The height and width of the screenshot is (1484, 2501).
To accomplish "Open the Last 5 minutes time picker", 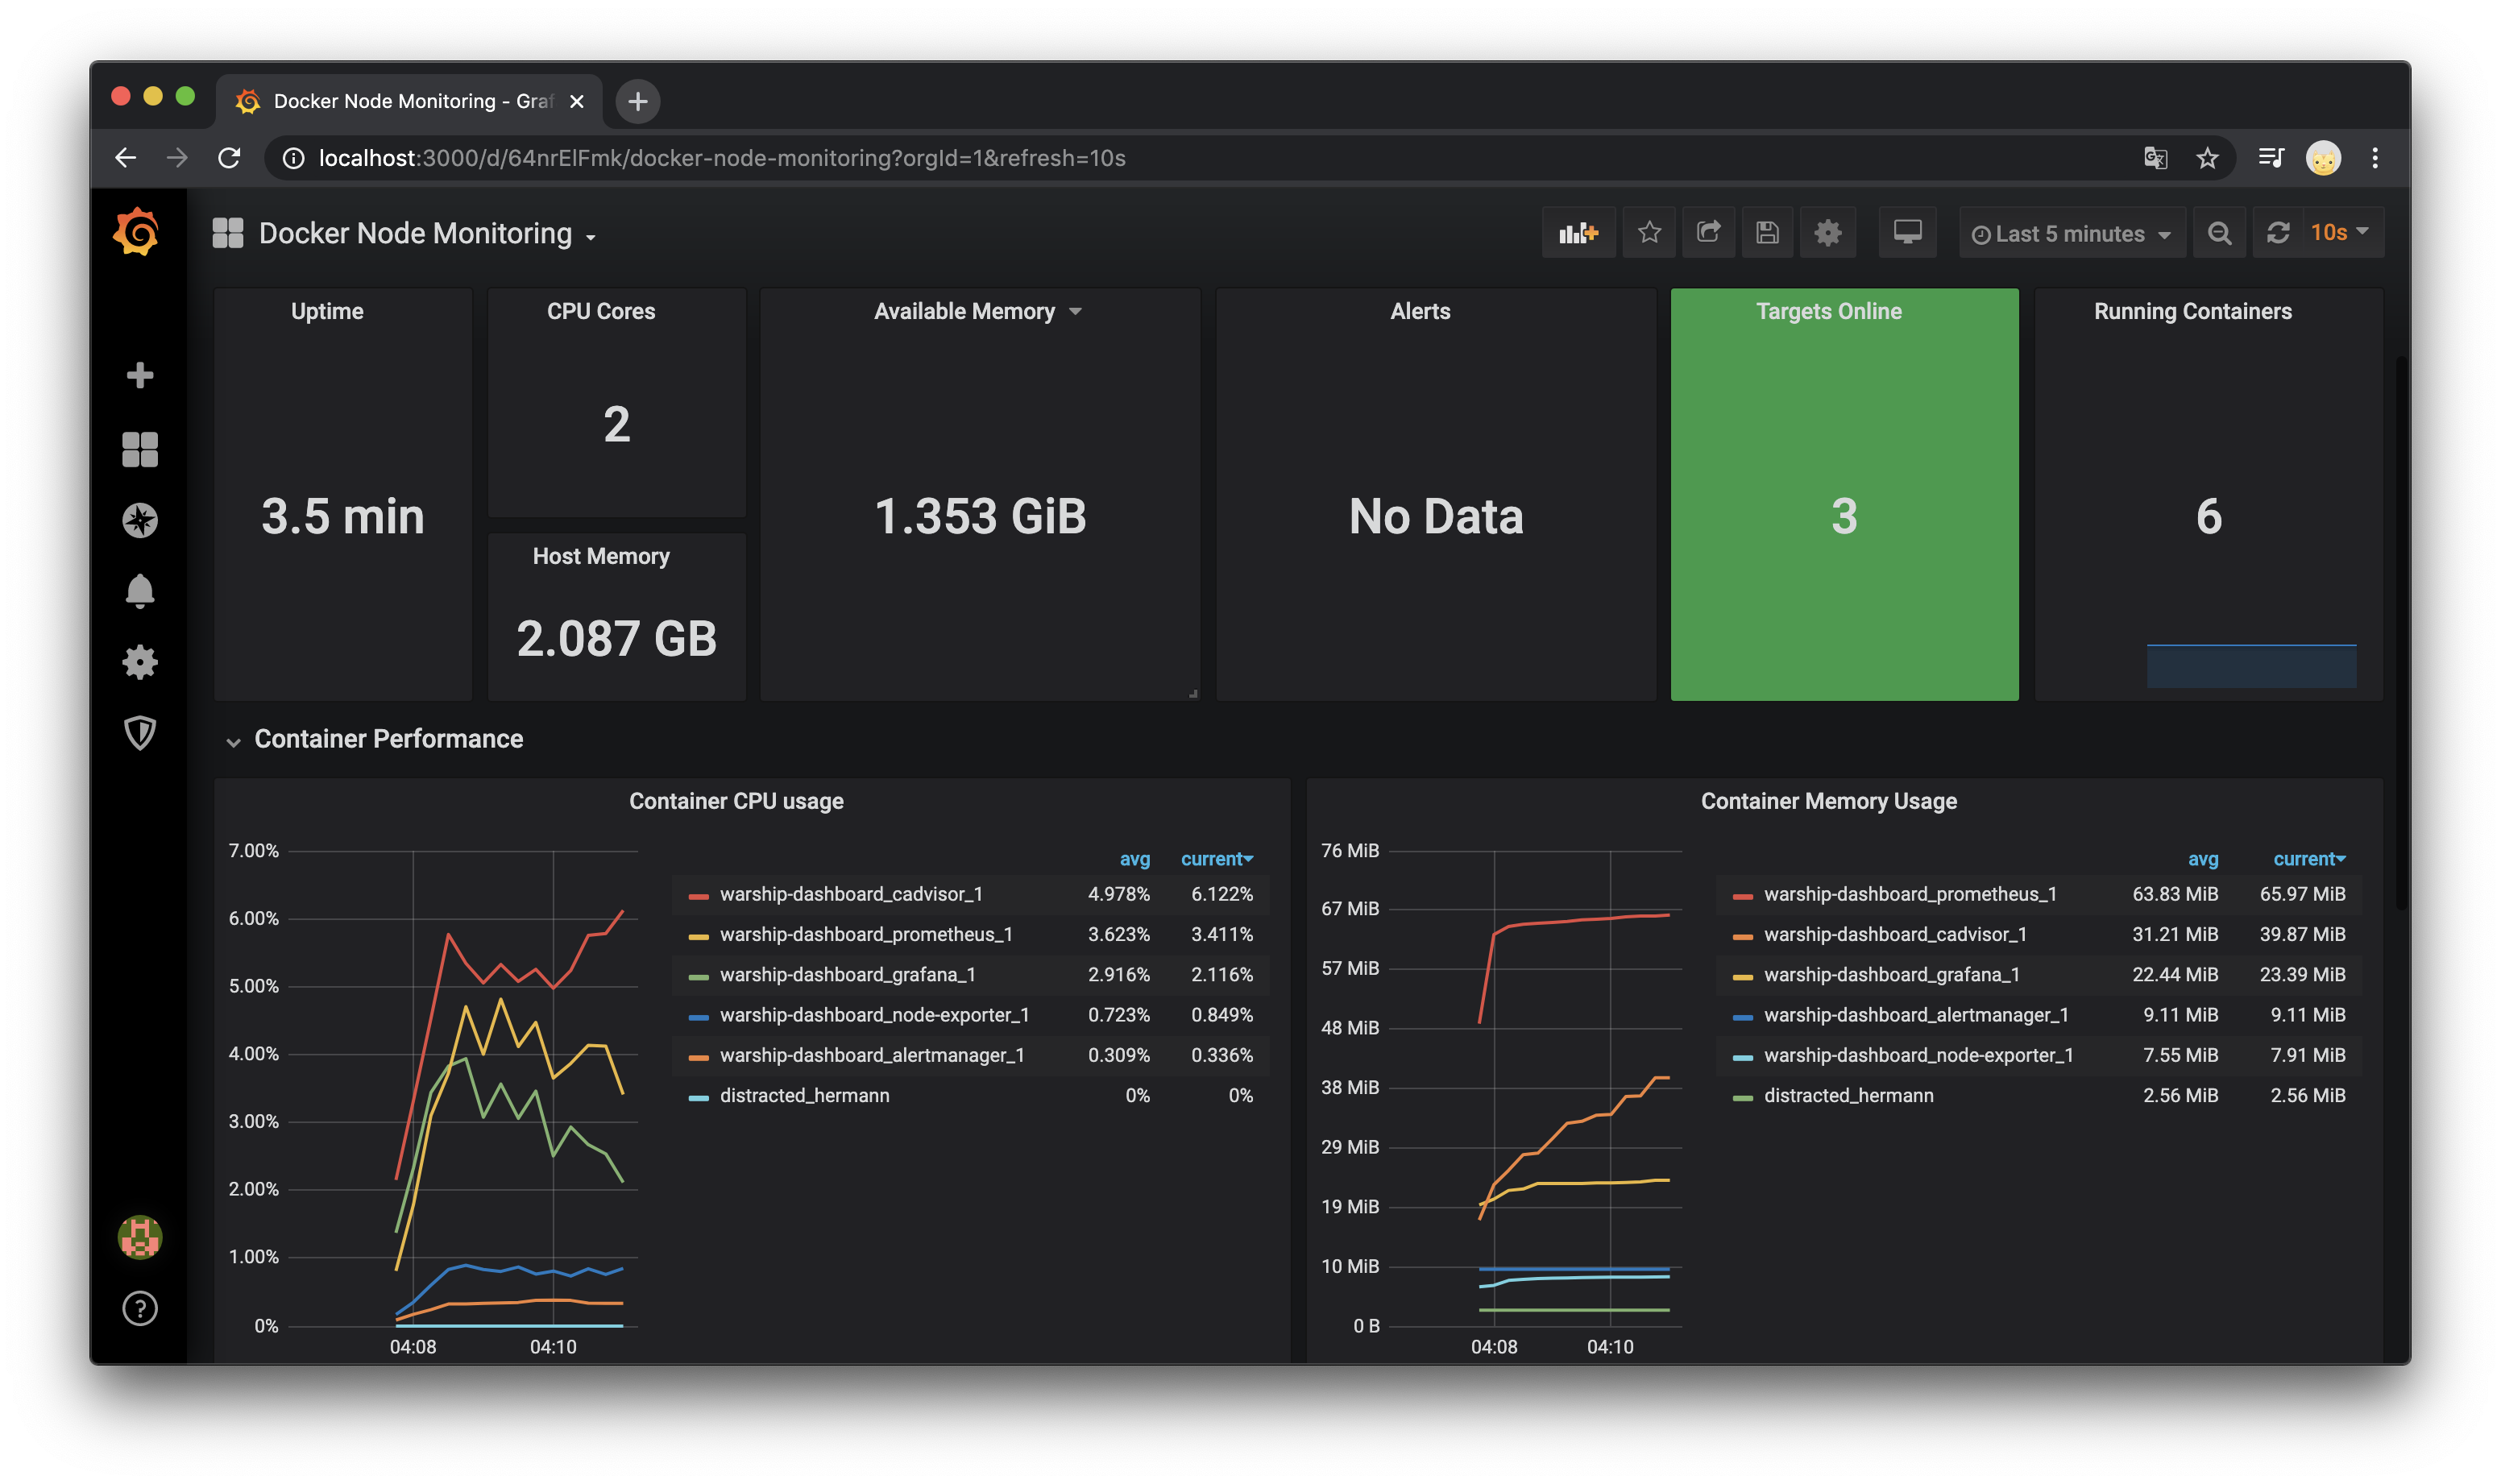I will (2070, 234).
